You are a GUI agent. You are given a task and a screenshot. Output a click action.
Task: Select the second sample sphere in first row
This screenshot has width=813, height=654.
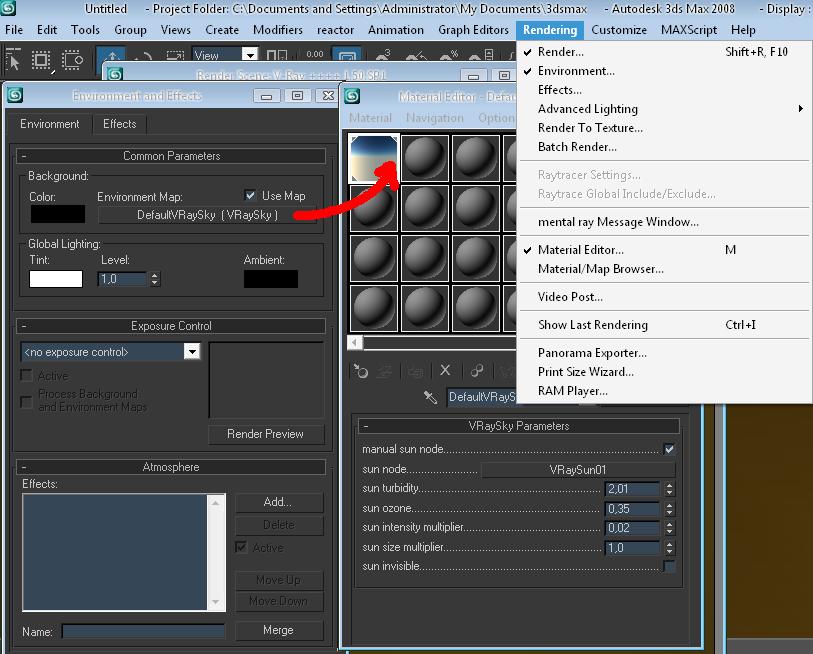(424, 158)
